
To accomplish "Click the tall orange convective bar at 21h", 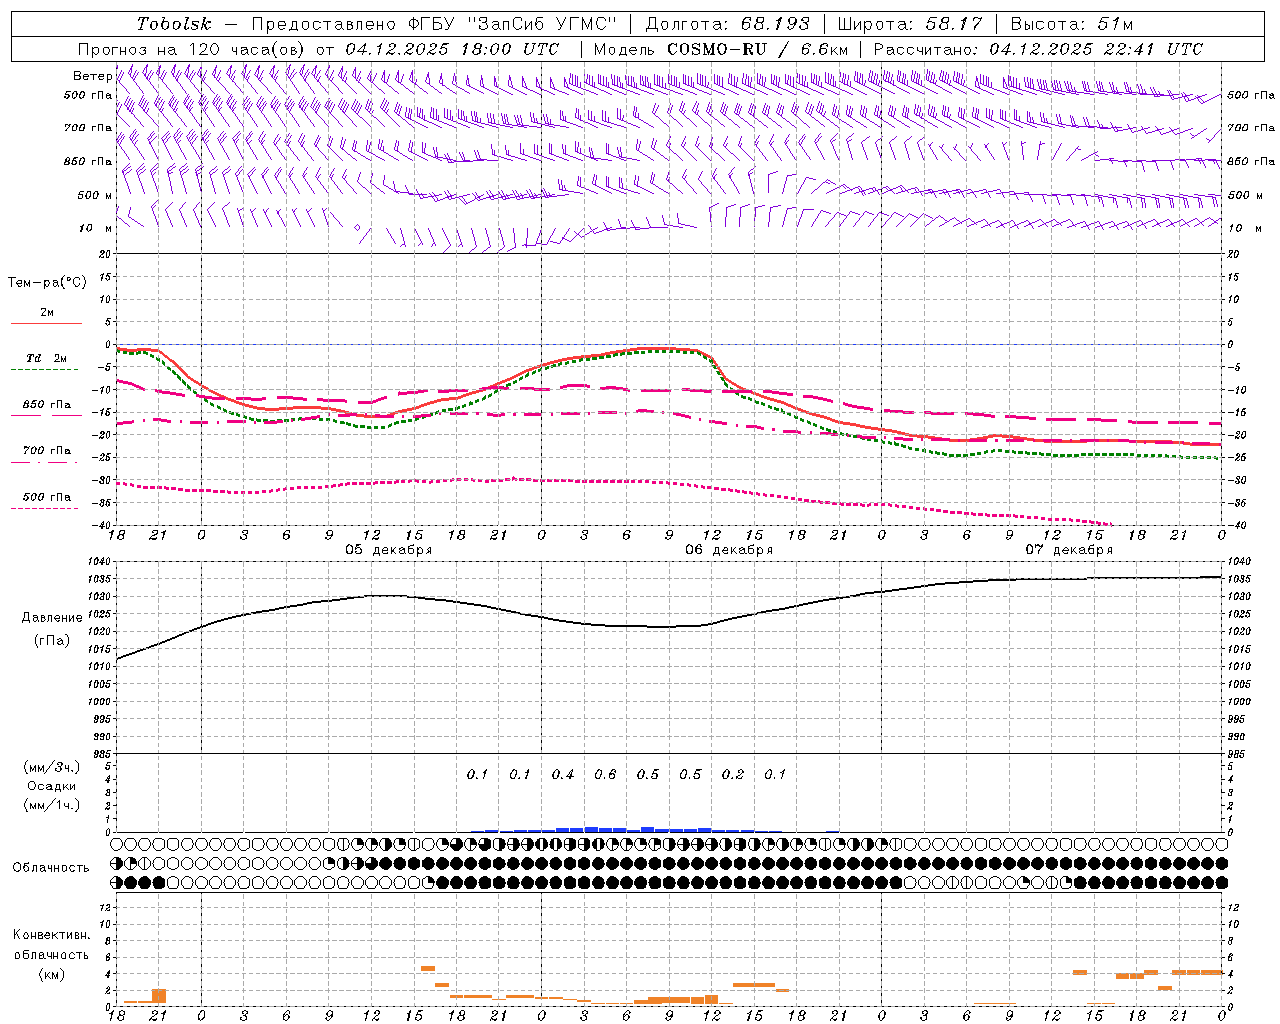I will [x=159, y=996].
